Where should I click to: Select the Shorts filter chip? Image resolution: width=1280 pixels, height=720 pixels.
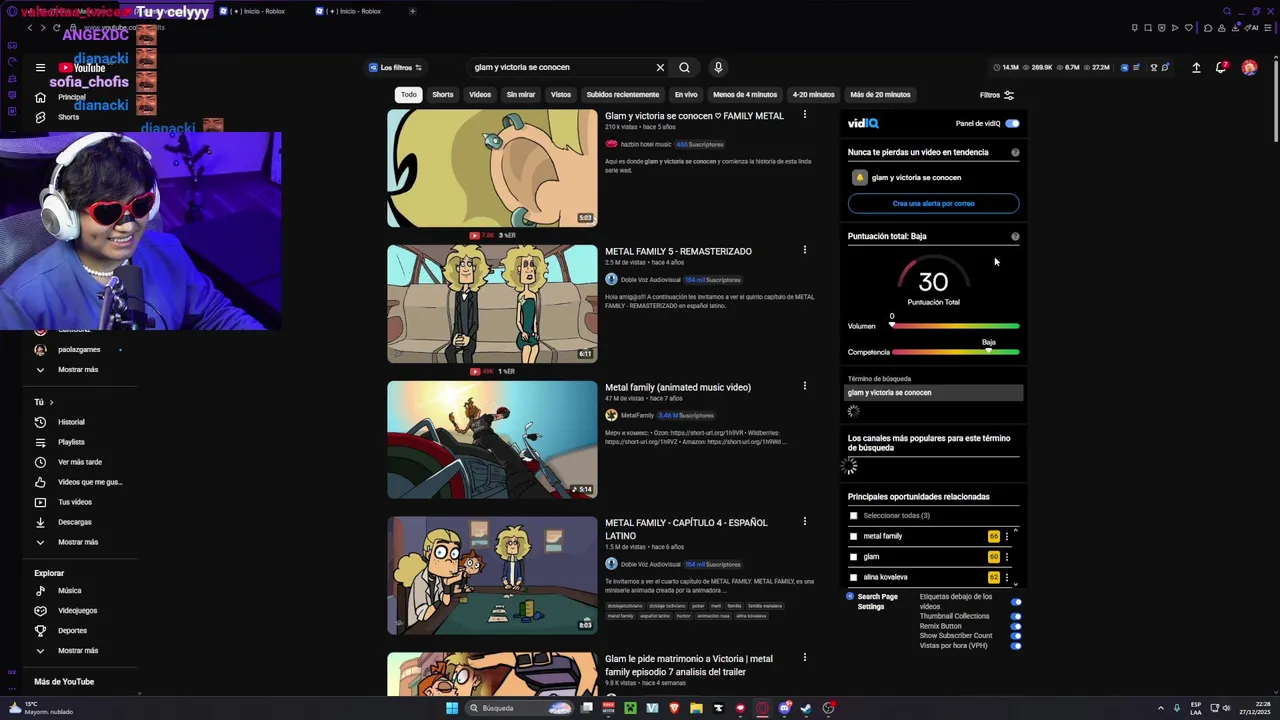(x=443, y=95)
